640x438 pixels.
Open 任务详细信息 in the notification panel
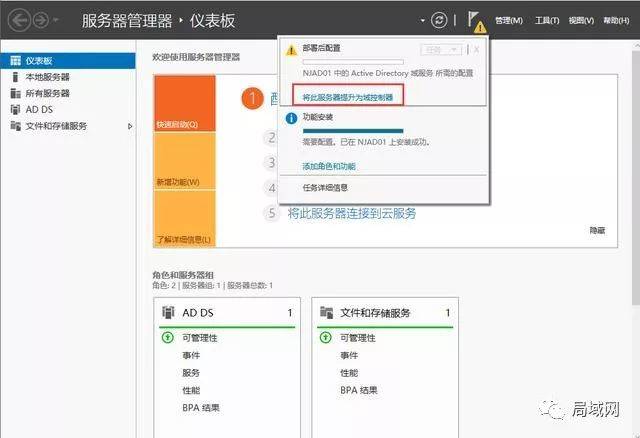[x=325, y=188]
